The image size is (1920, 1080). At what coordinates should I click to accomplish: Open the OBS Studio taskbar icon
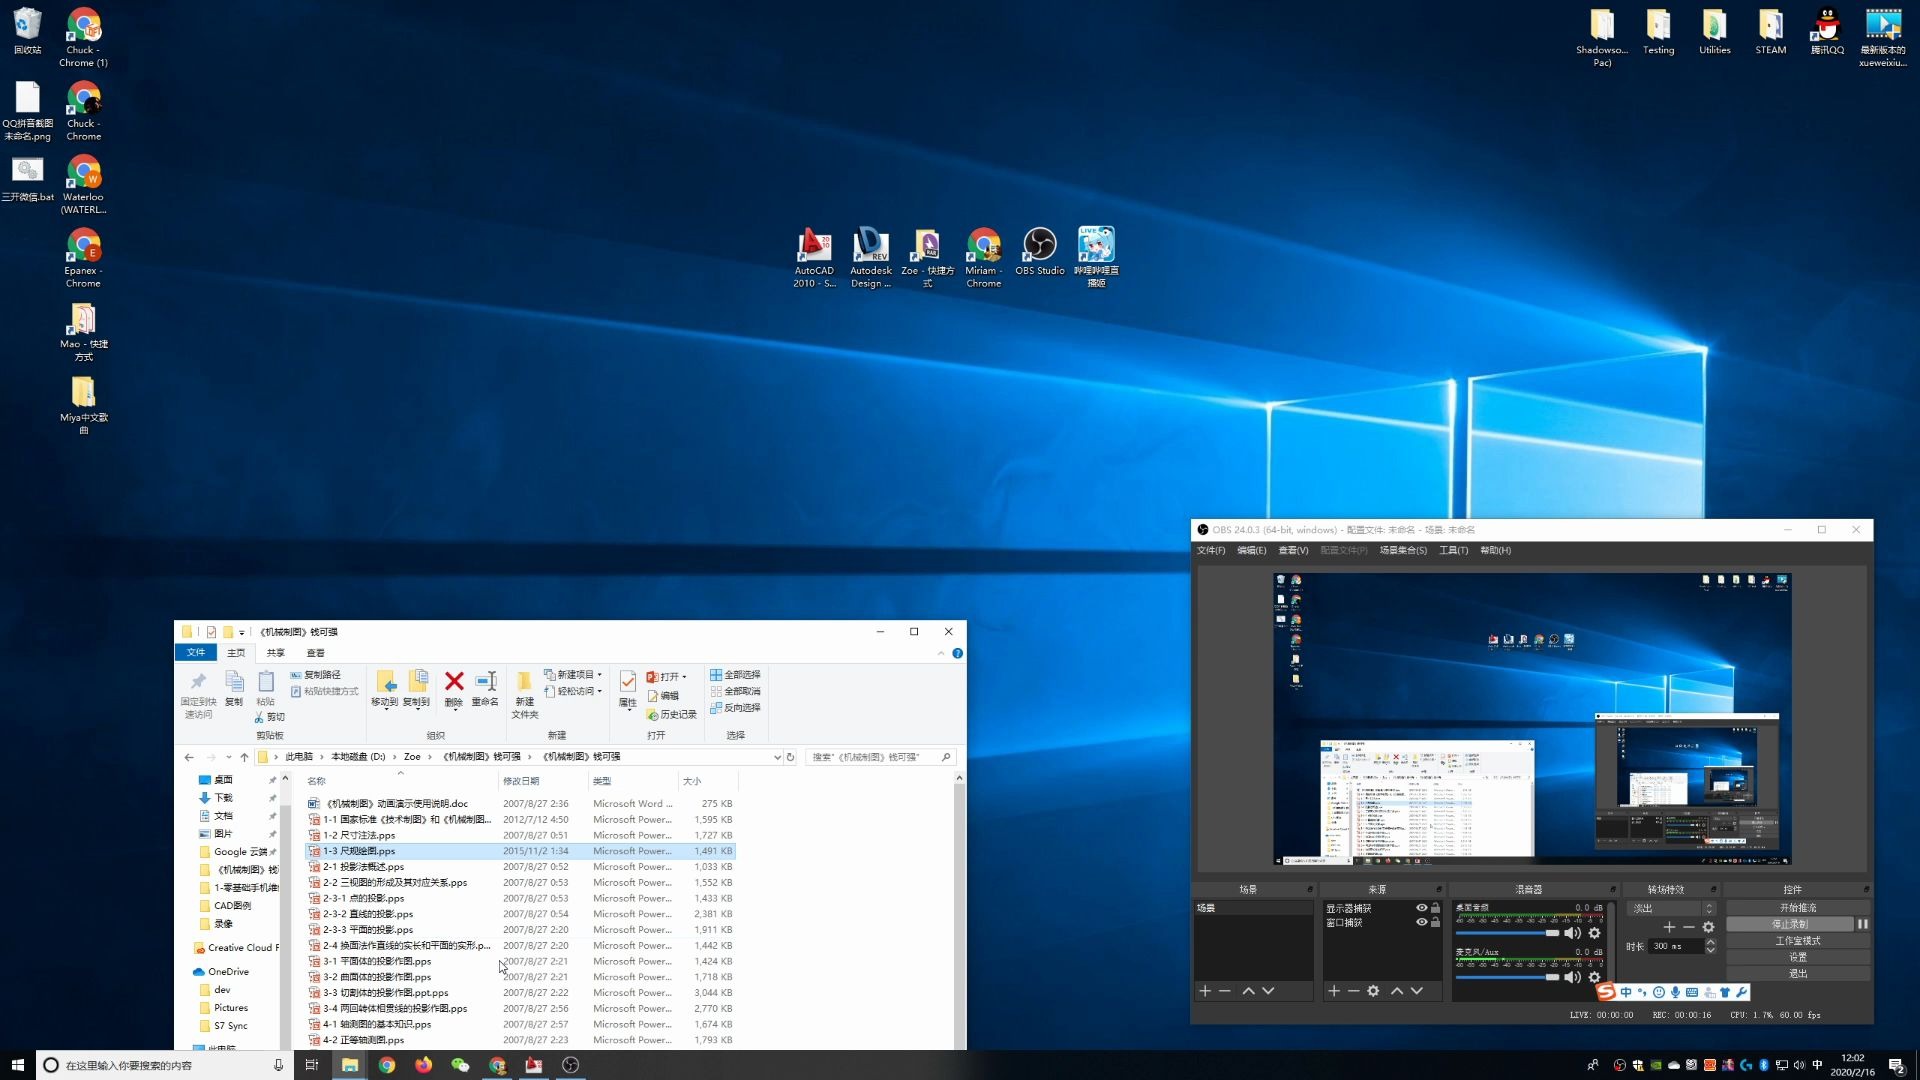571,1065
